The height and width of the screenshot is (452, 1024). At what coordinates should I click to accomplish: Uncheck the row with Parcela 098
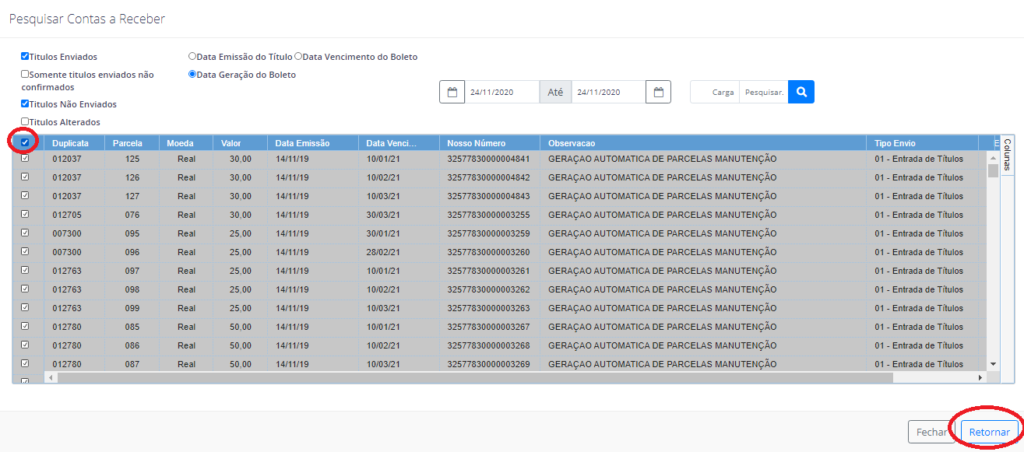tap(25, 288)
